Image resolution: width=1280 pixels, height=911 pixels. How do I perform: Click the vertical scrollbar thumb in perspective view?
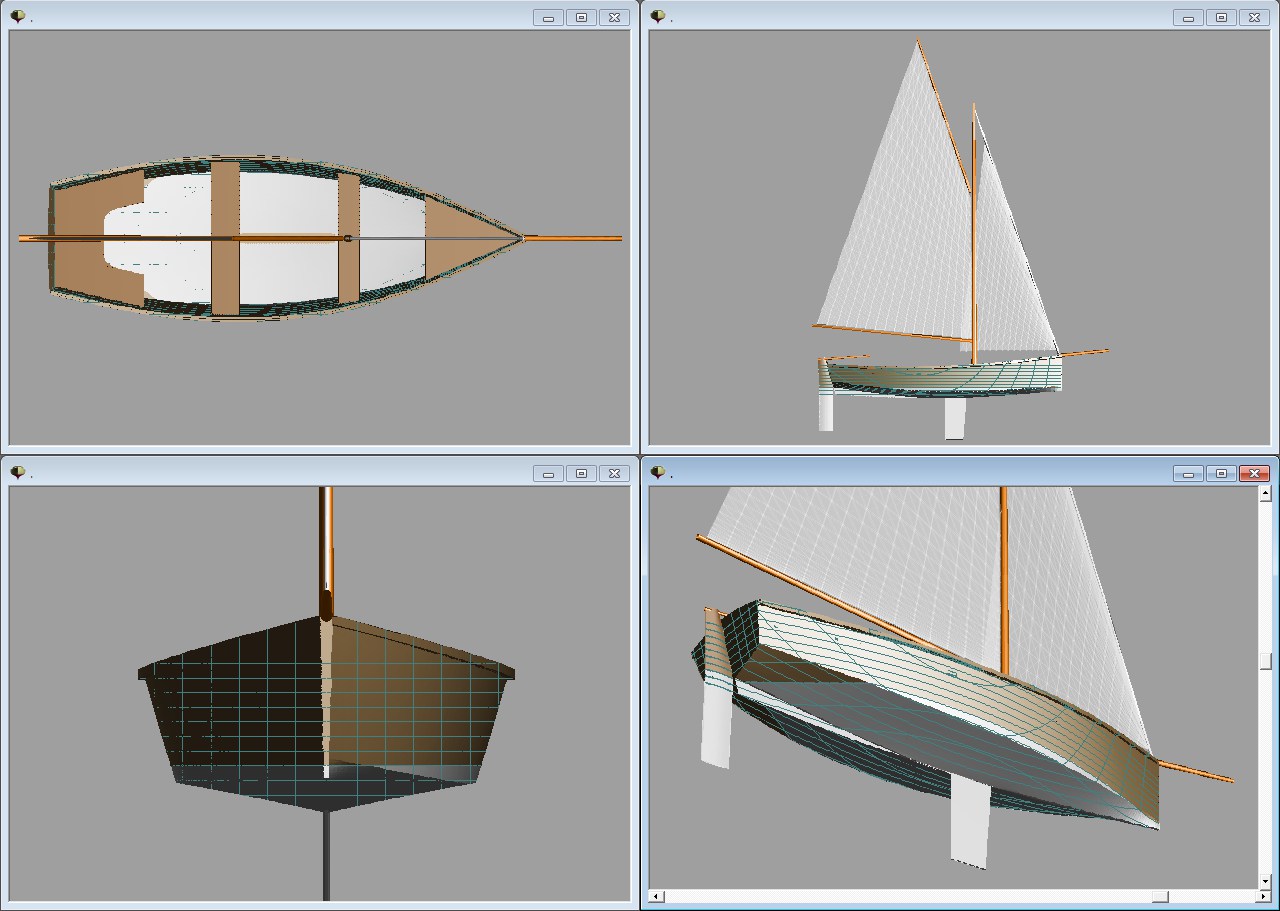(1265, 661)
